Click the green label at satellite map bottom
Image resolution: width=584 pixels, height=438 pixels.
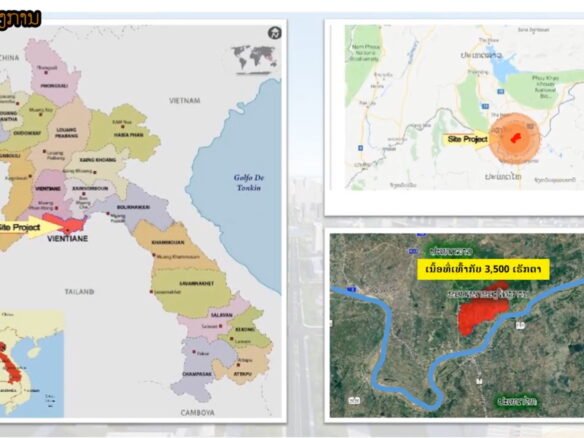[518, 402]
